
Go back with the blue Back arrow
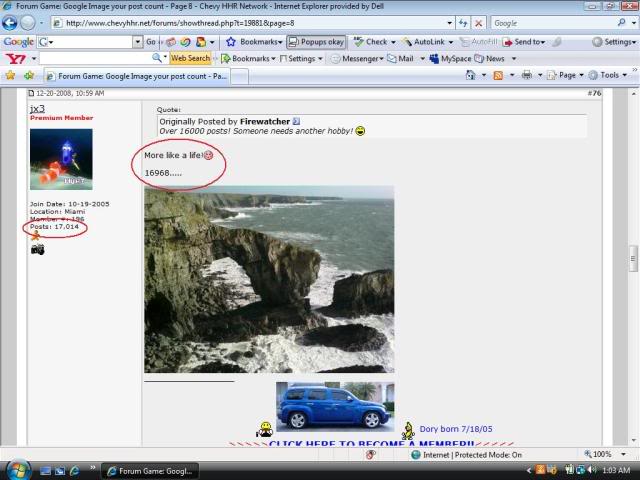pos(9,23)
